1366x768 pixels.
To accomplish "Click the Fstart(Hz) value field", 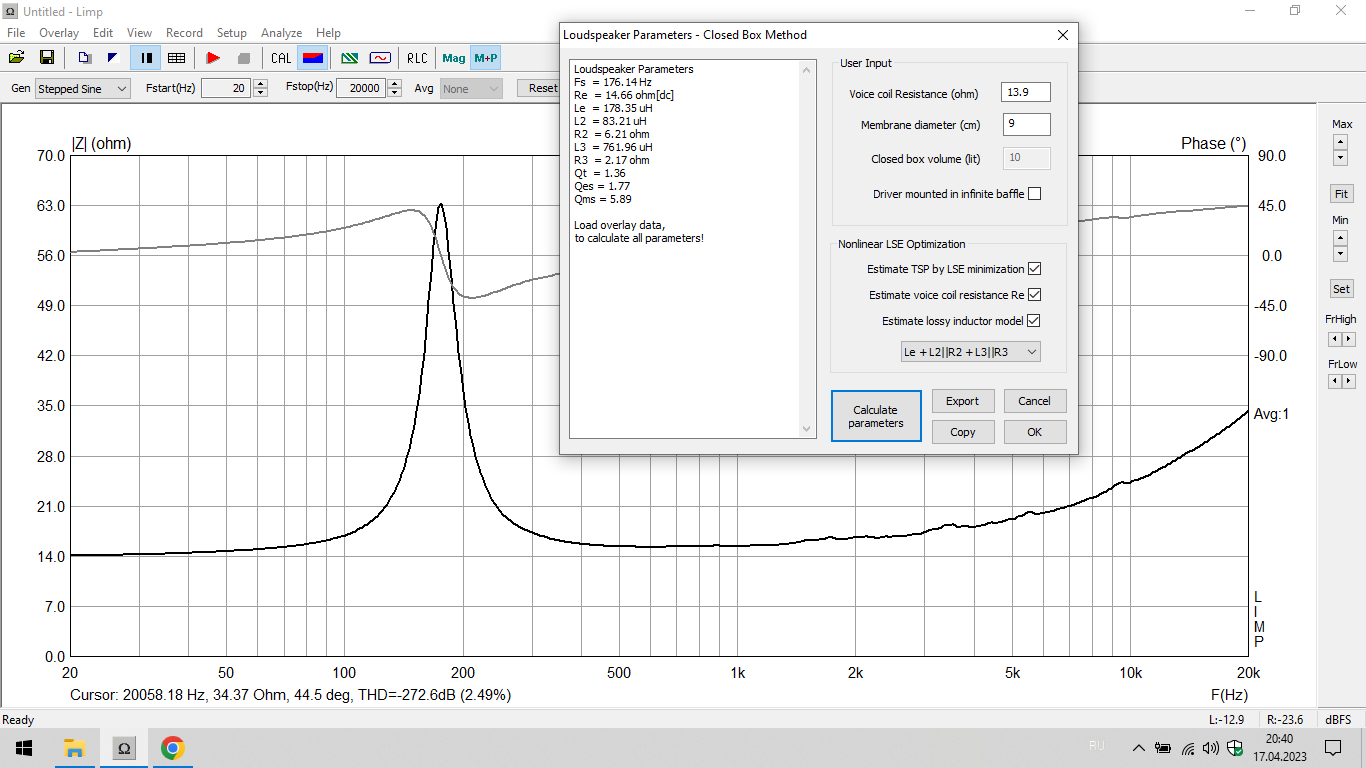I will [226, 88].
